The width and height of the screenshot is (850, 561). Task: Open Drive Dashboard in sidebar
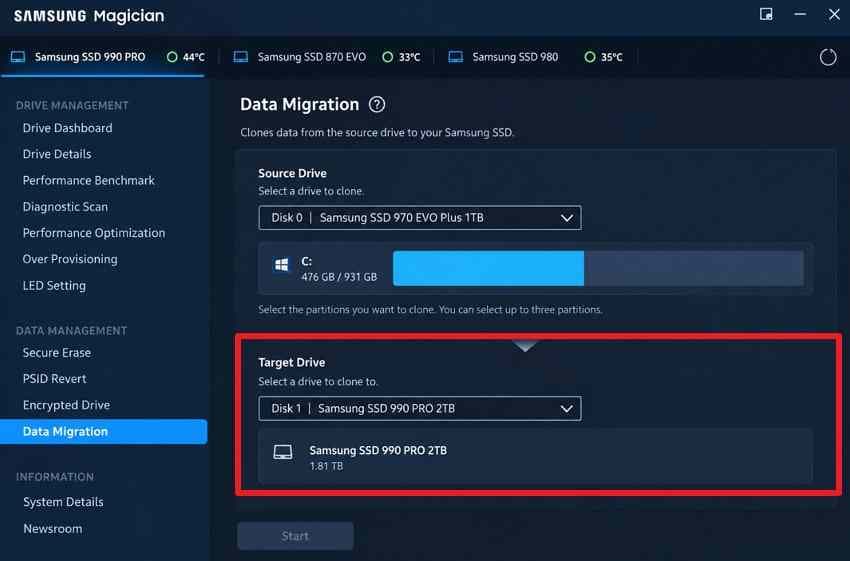point(68,128)
